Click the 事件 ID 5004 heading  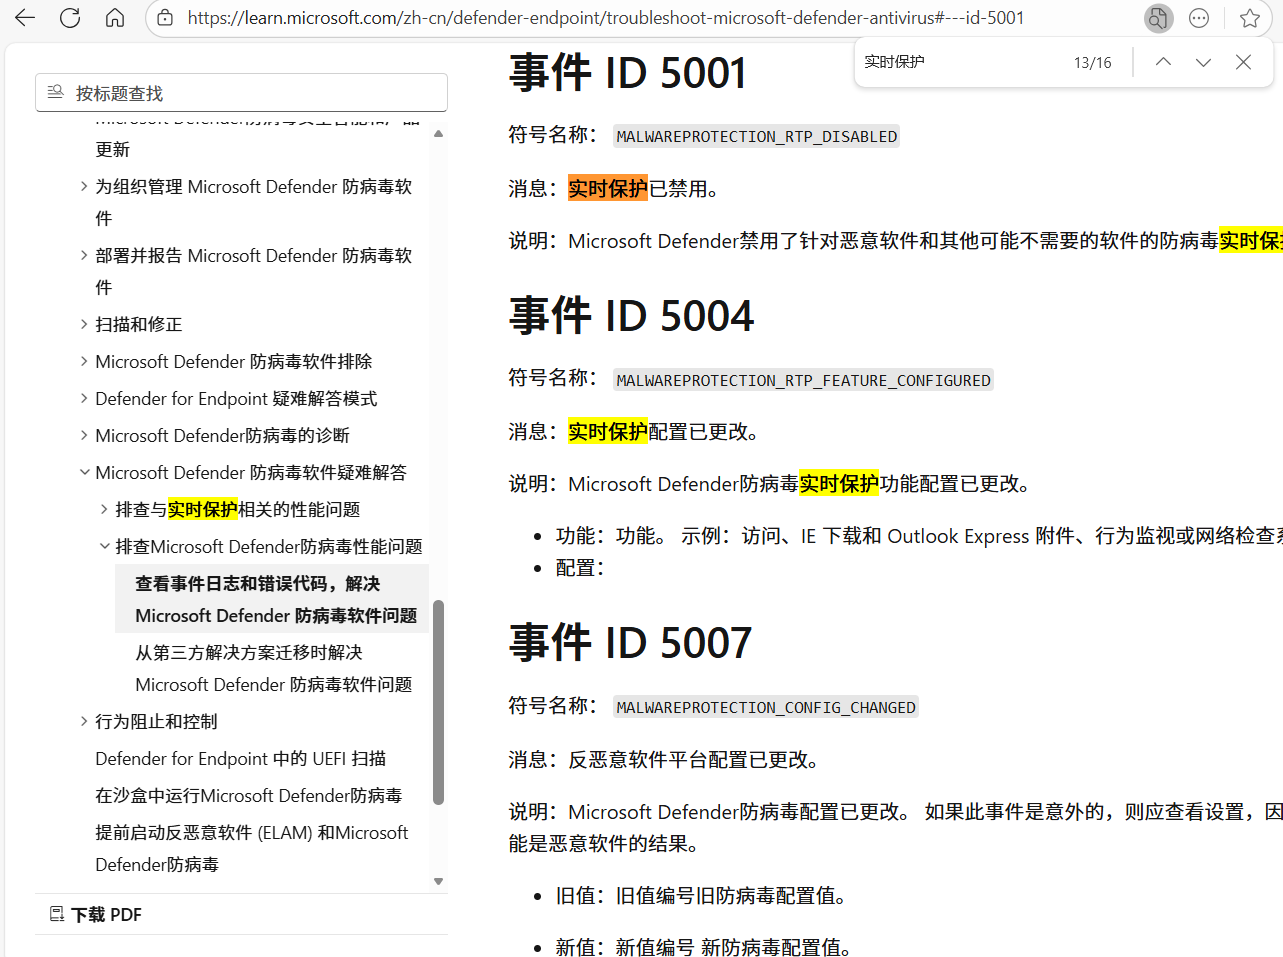(631, 316)
